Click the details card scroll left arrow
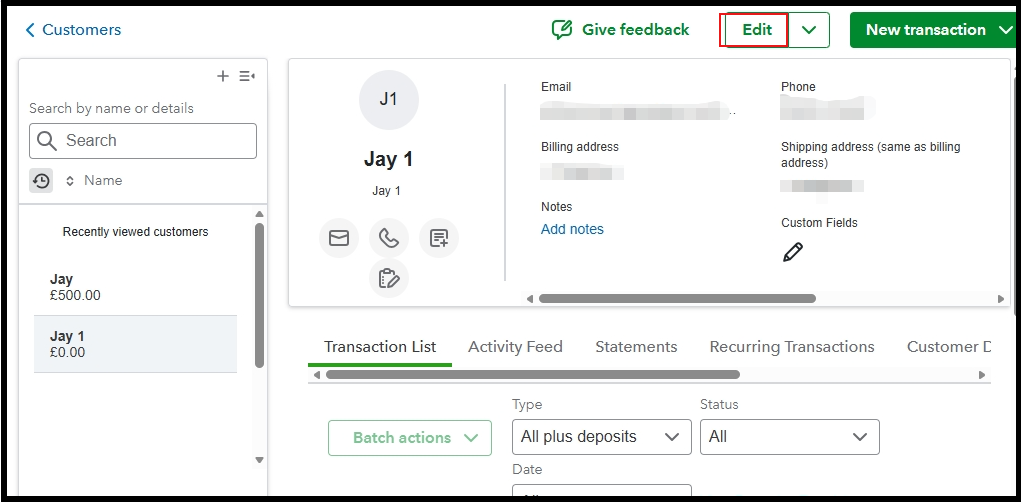1021x502 pixels. pyautogui.click(x=529, y=299)
